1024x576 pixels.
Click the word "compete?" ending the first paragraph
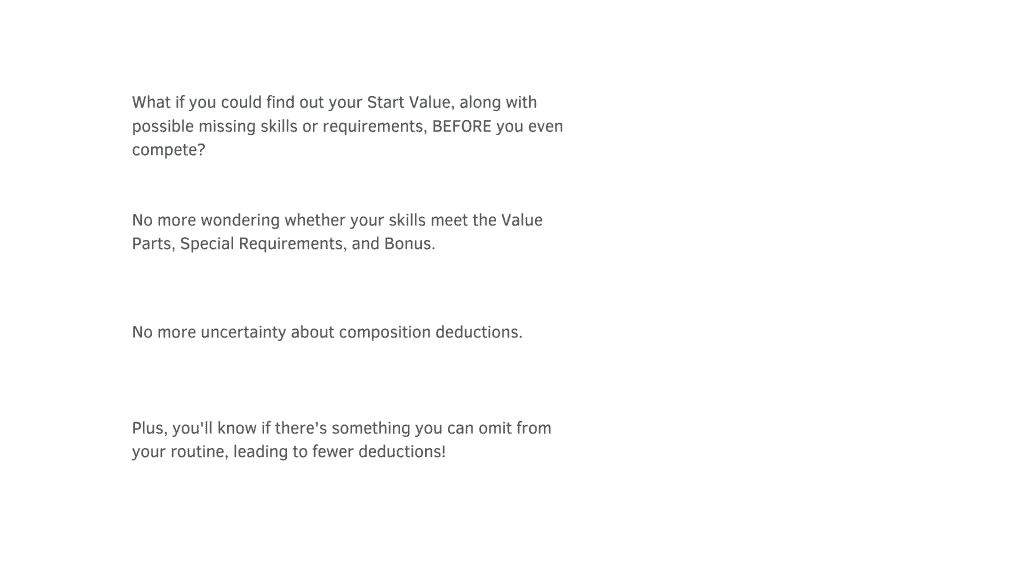pos(168,150)
